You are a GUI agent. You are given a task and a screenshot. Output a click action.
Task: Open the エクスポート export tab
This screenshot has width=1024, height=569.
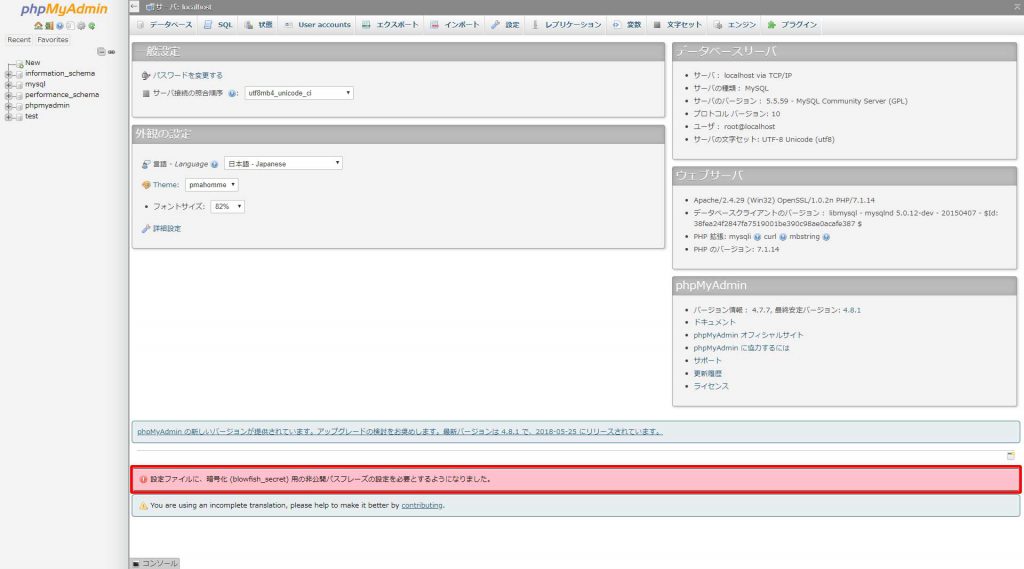391,25
